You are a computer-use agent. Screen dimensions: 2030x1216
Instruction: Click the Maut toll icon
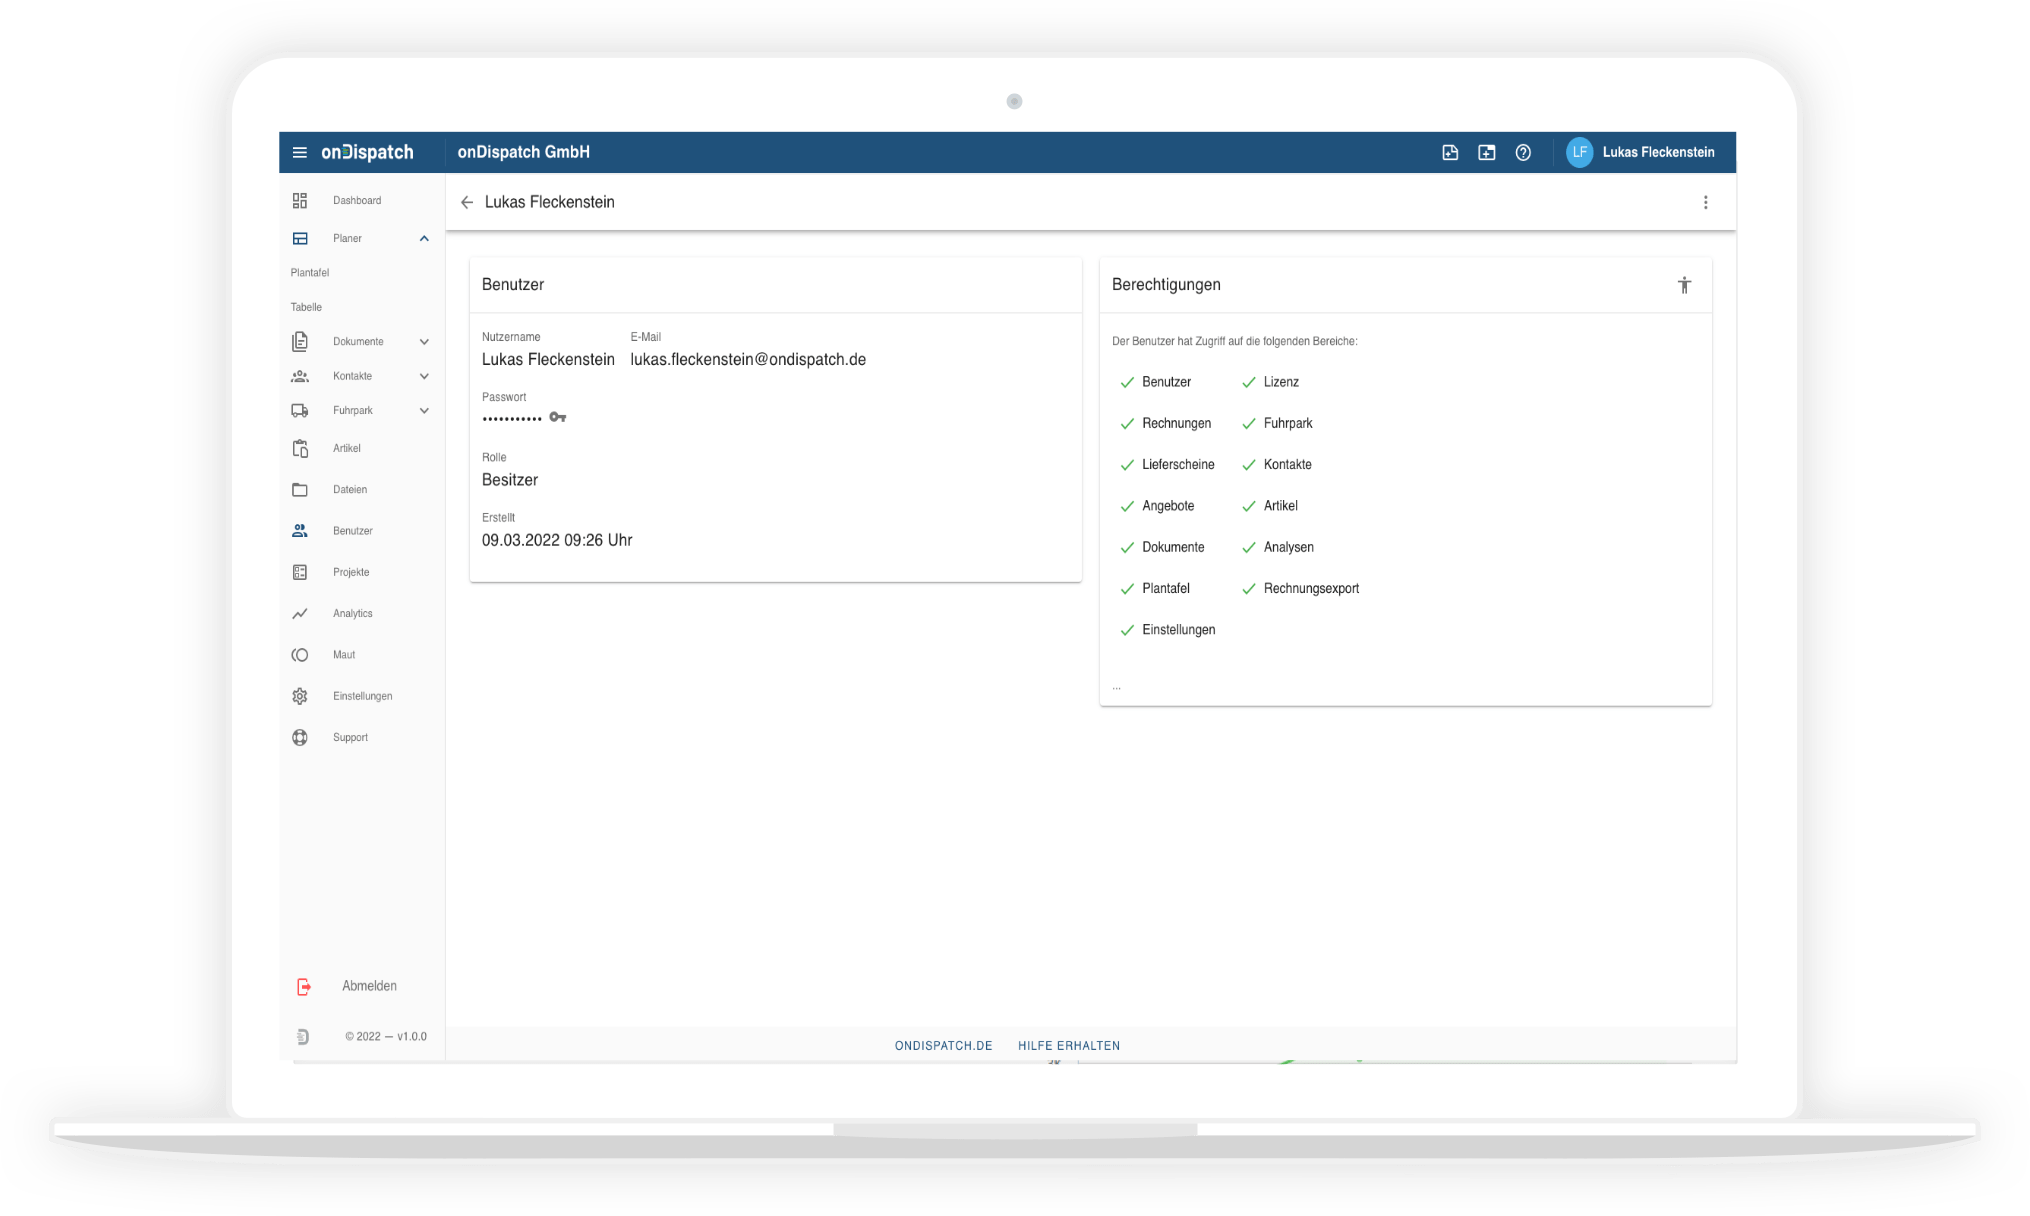click(x=300, y=655)
